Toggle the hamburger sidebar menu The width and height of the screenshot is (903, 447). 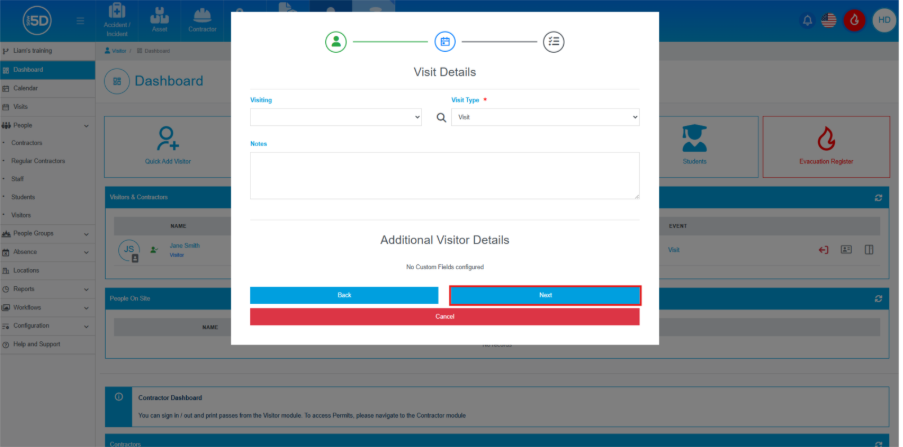click(x=80, y=20)
